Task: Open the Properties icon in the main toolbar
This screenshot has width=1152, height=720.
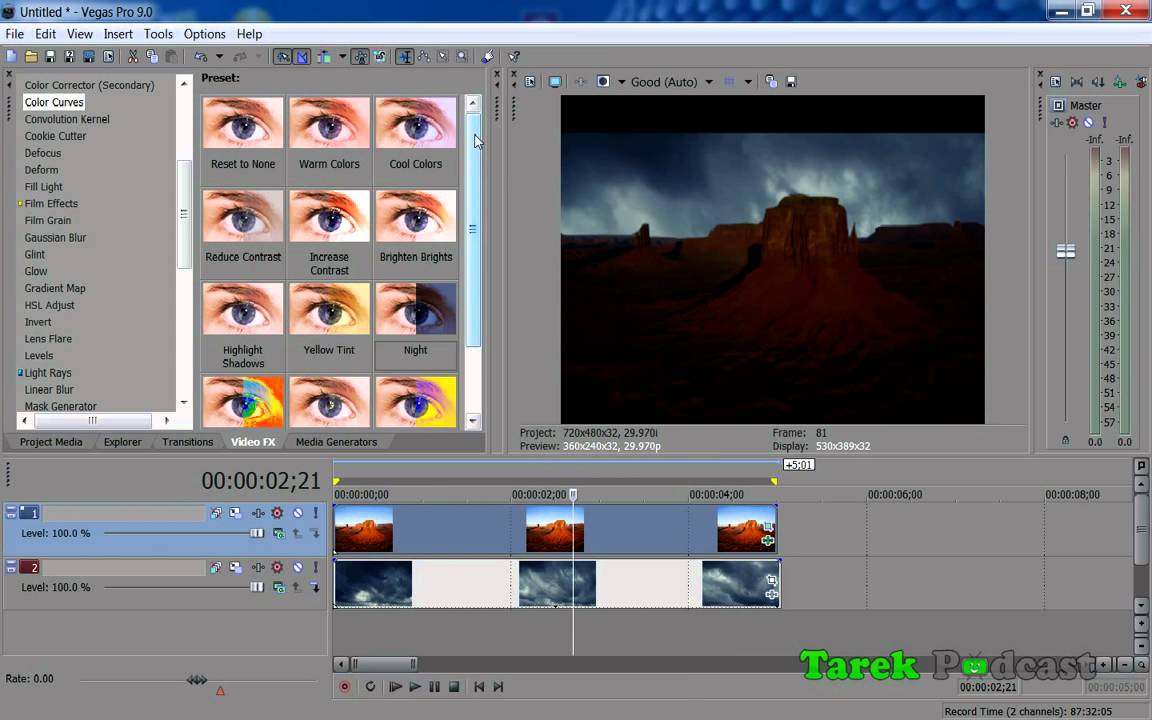Action: 108,57
